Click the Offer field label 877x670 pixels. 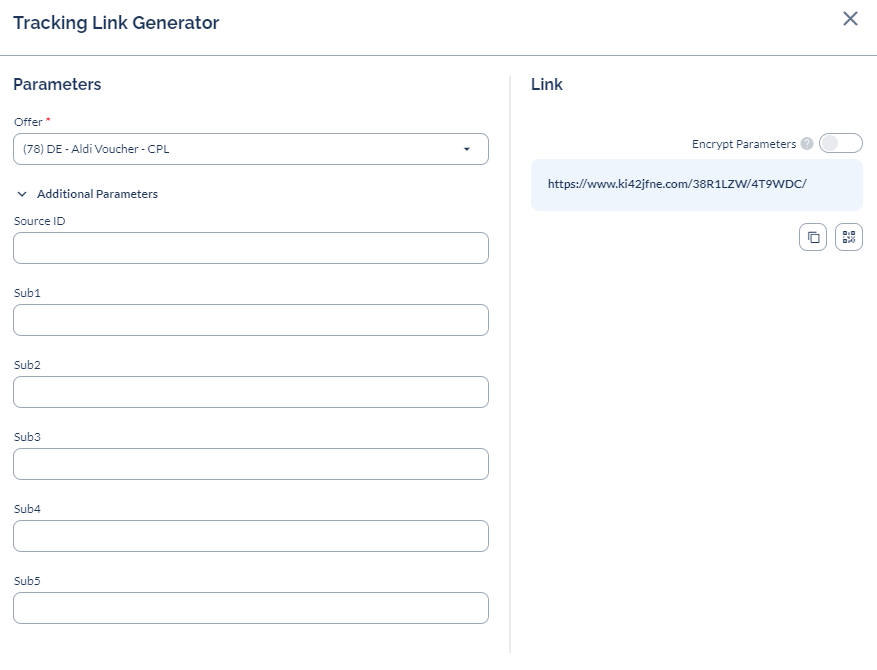pos(28,122)
